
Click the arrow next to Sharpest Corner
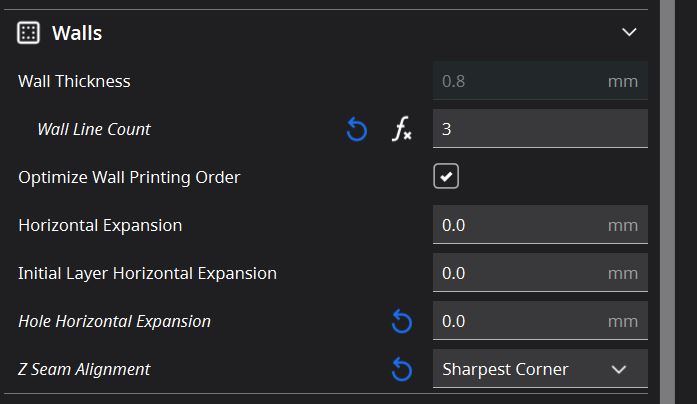point(619,369)
